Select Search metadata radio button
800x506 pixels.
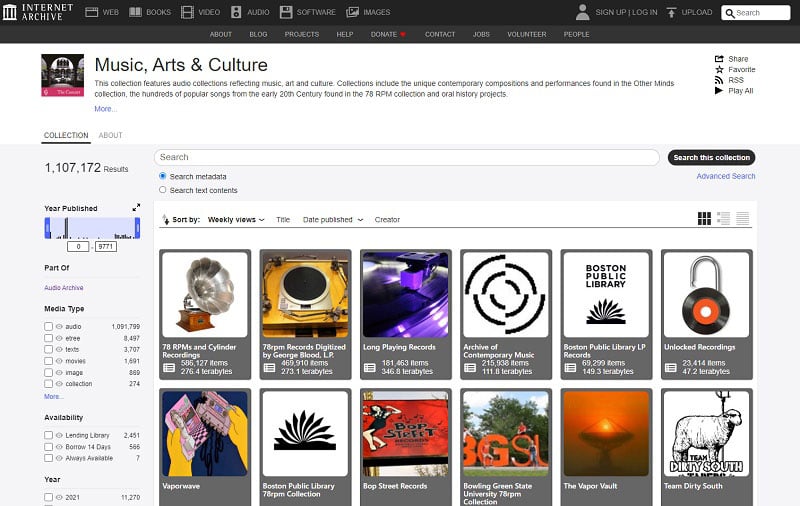tap(163, 176)
